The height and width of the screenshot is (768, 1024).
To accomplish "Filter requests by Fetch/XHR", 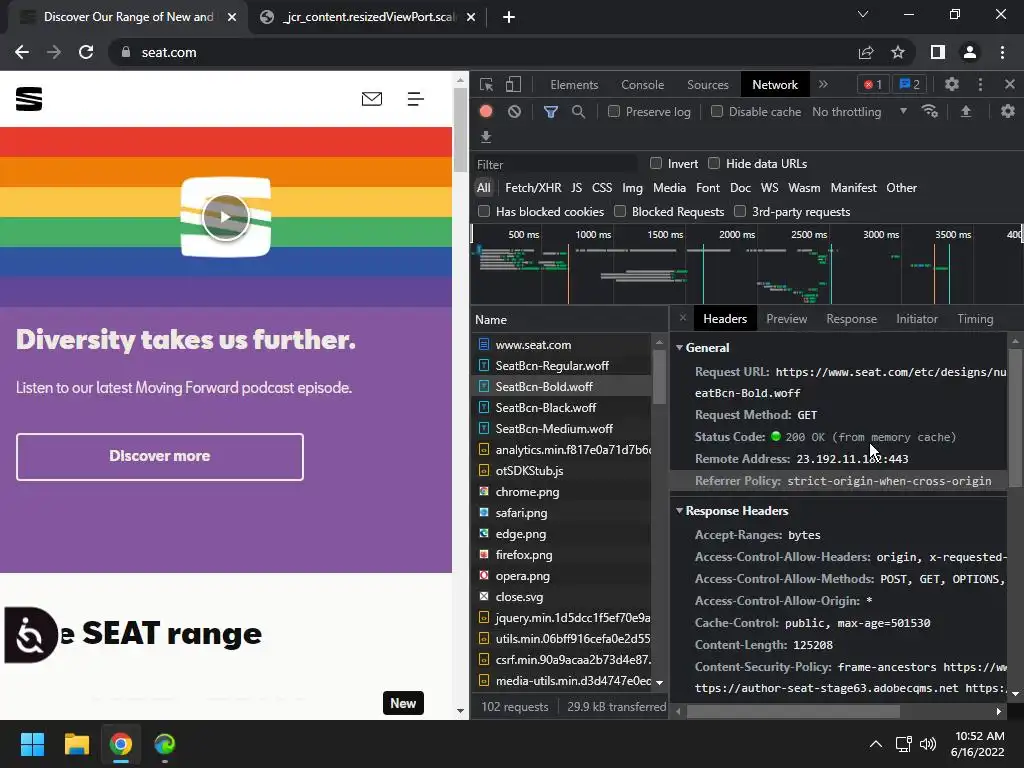I will (x=533, y=188).
